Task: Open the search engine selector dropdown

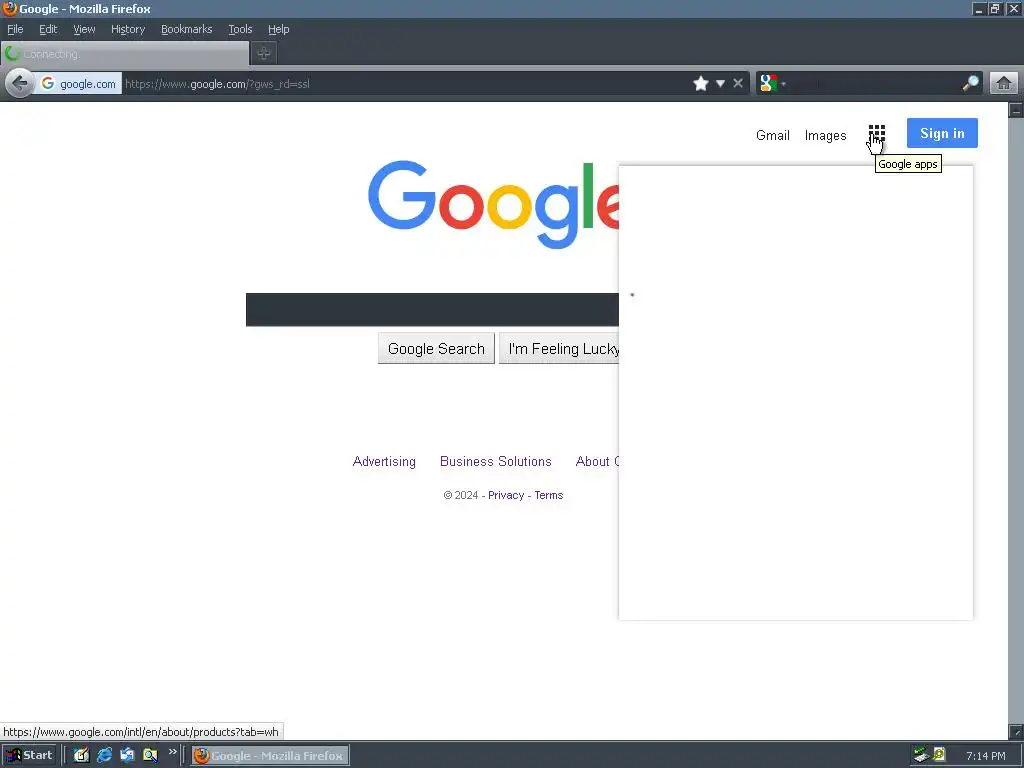Action: tap(773, 84)
